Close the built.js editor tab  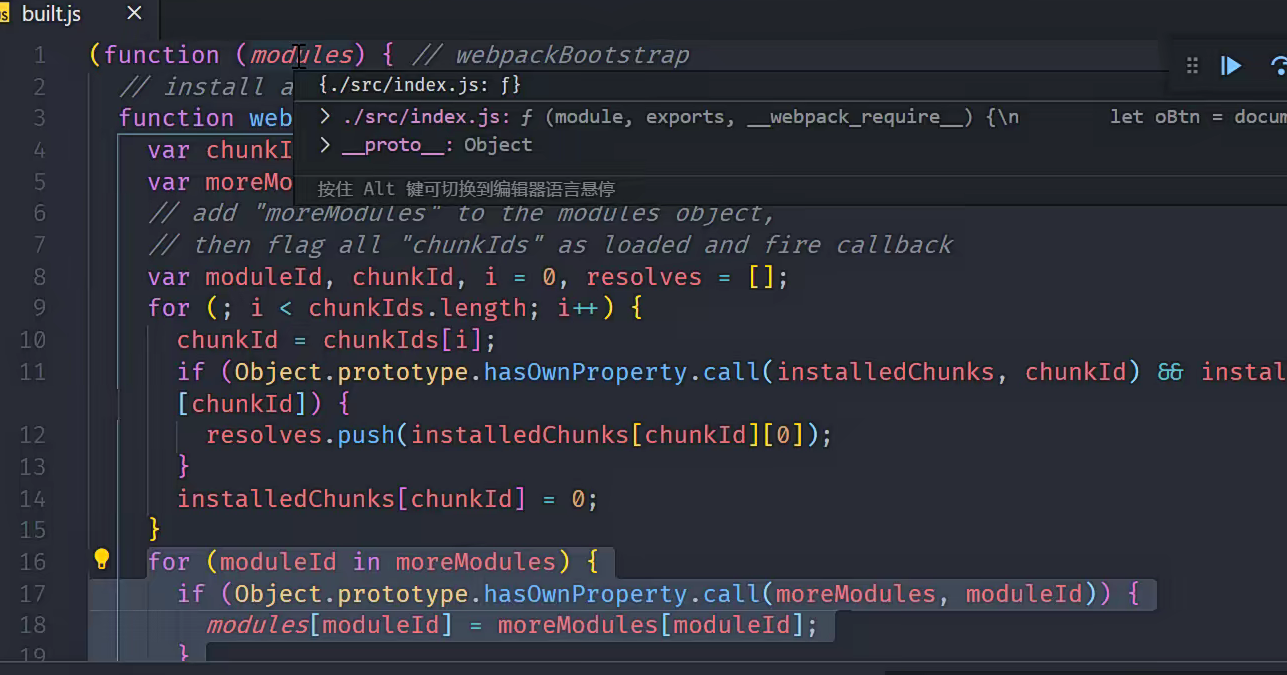135,14
